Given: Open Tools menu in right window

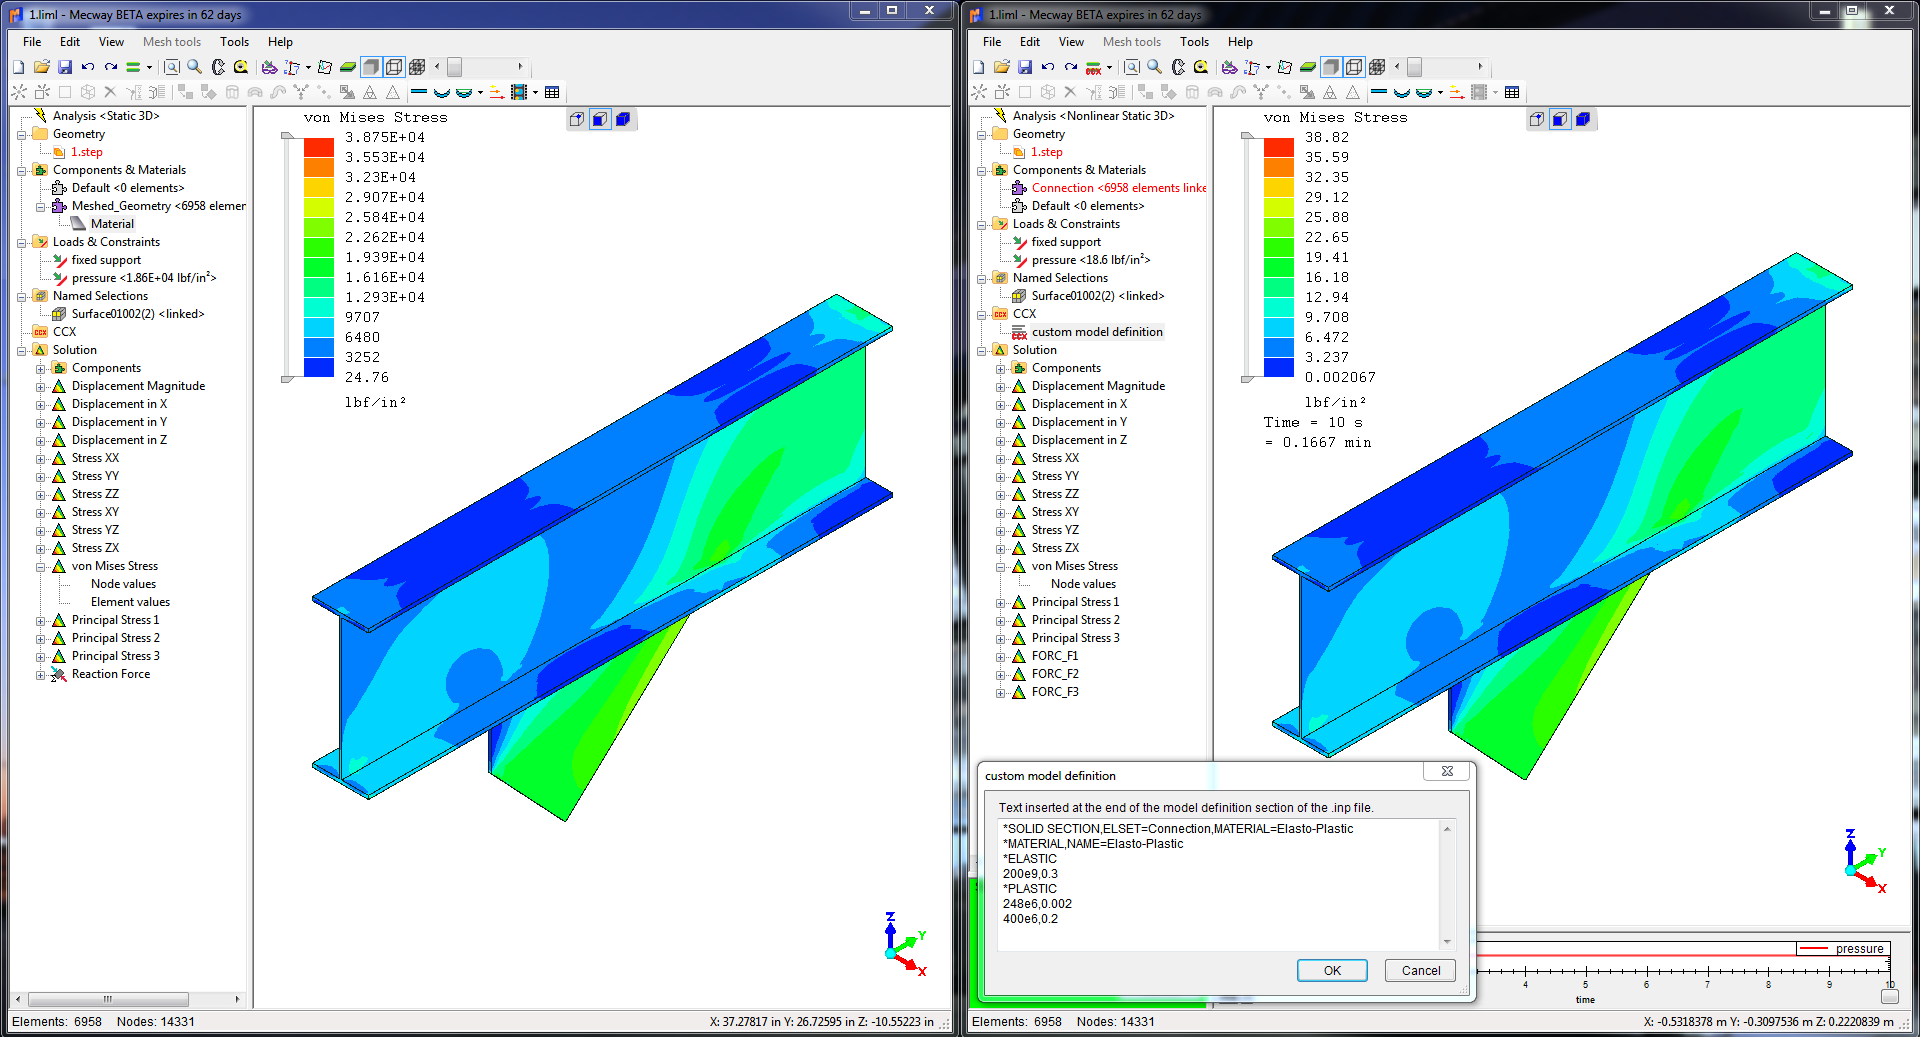Looking at the screenshot, I should [1194, 42].
